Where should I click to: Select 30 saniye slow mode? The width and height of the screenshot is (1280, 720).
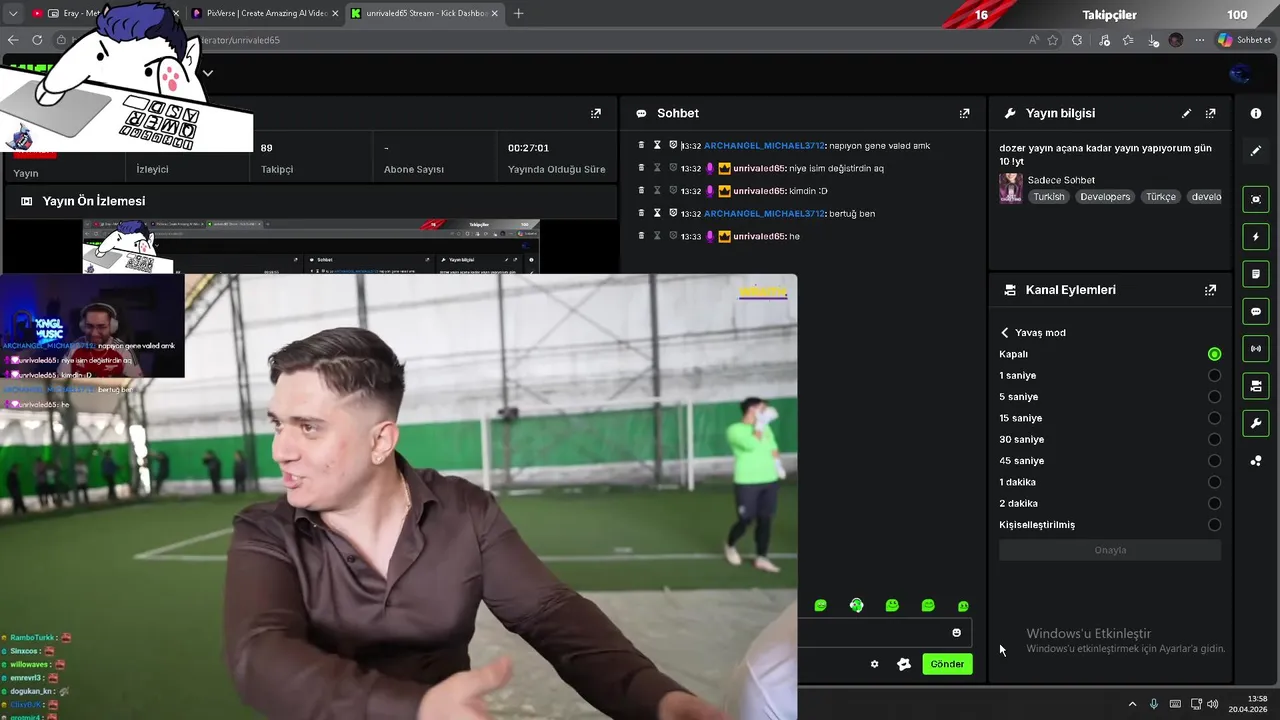click(1214, 440)
